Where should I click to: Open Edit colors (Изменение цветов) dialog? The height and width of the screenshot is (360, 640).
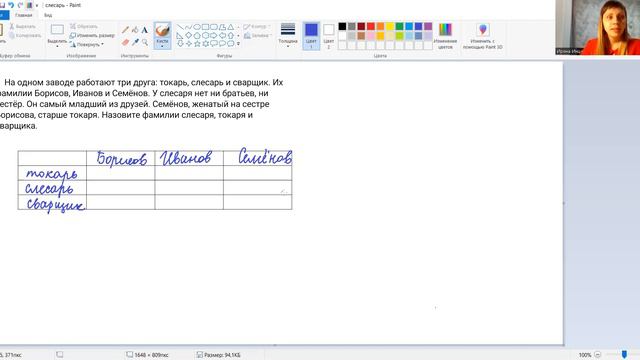tap(445, 36)
